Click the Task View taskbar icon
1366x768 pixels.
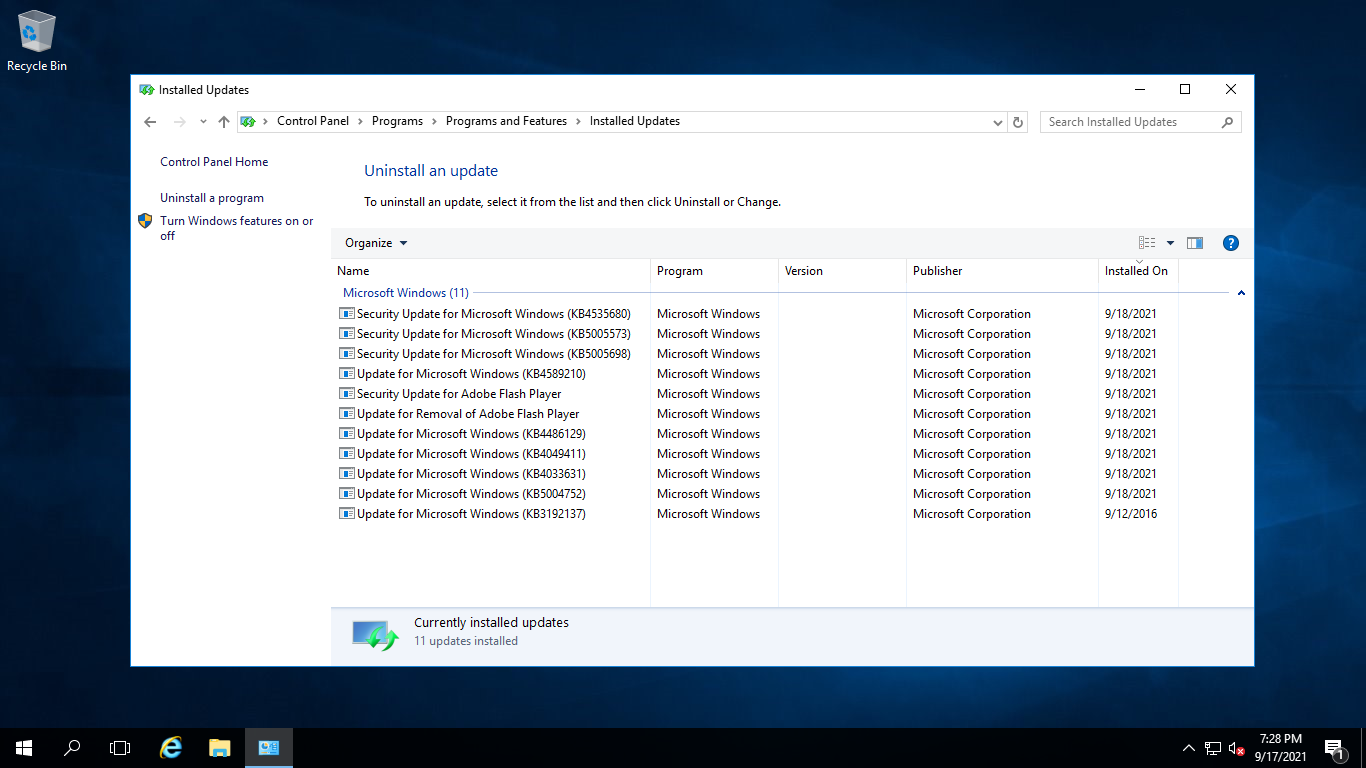point(120,748)
